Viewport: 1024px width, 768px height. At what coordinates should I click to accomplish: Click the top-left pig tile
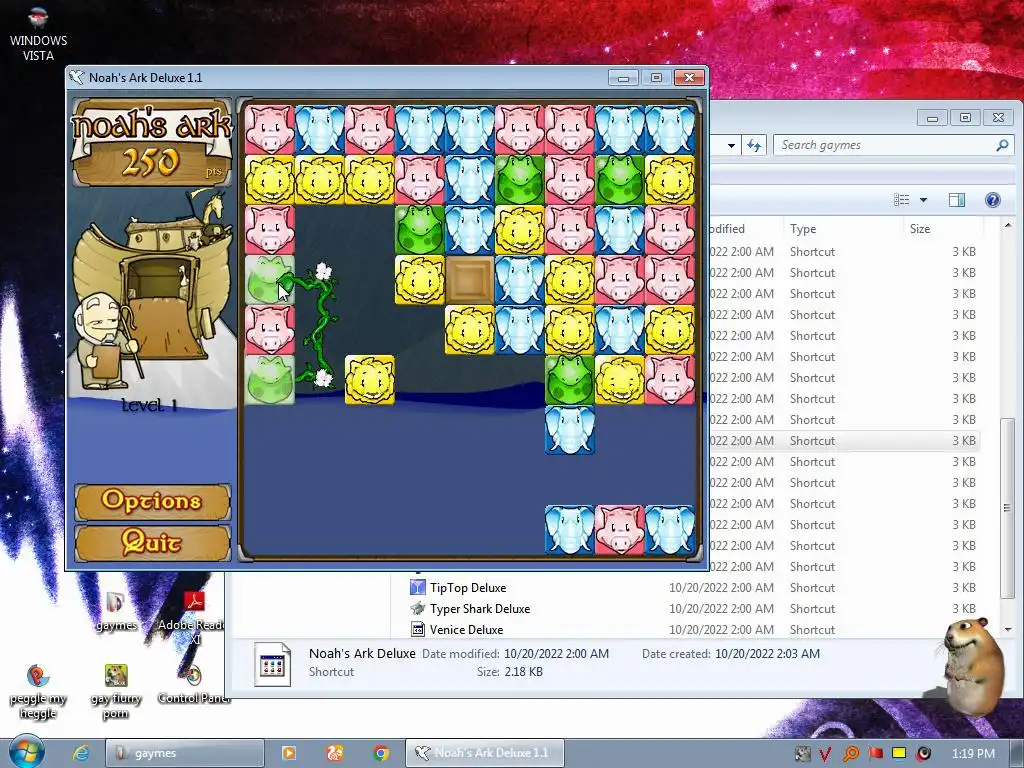(x=270, y=129)
